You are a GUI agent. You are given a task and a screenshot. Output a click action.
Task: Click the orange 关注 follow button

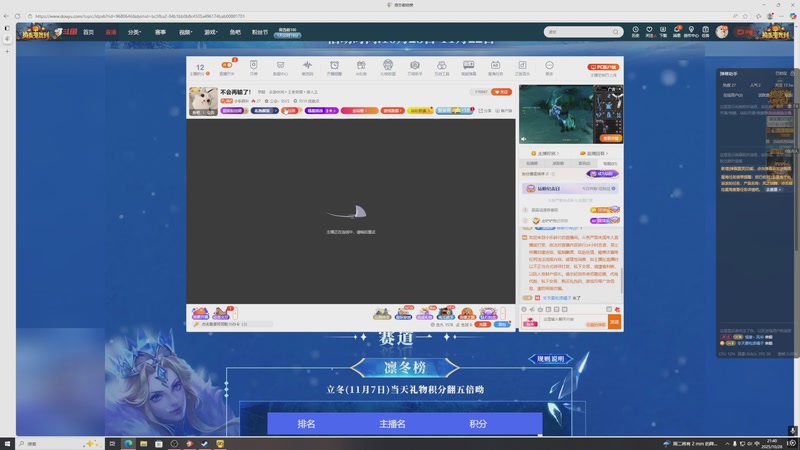(502, 92)
